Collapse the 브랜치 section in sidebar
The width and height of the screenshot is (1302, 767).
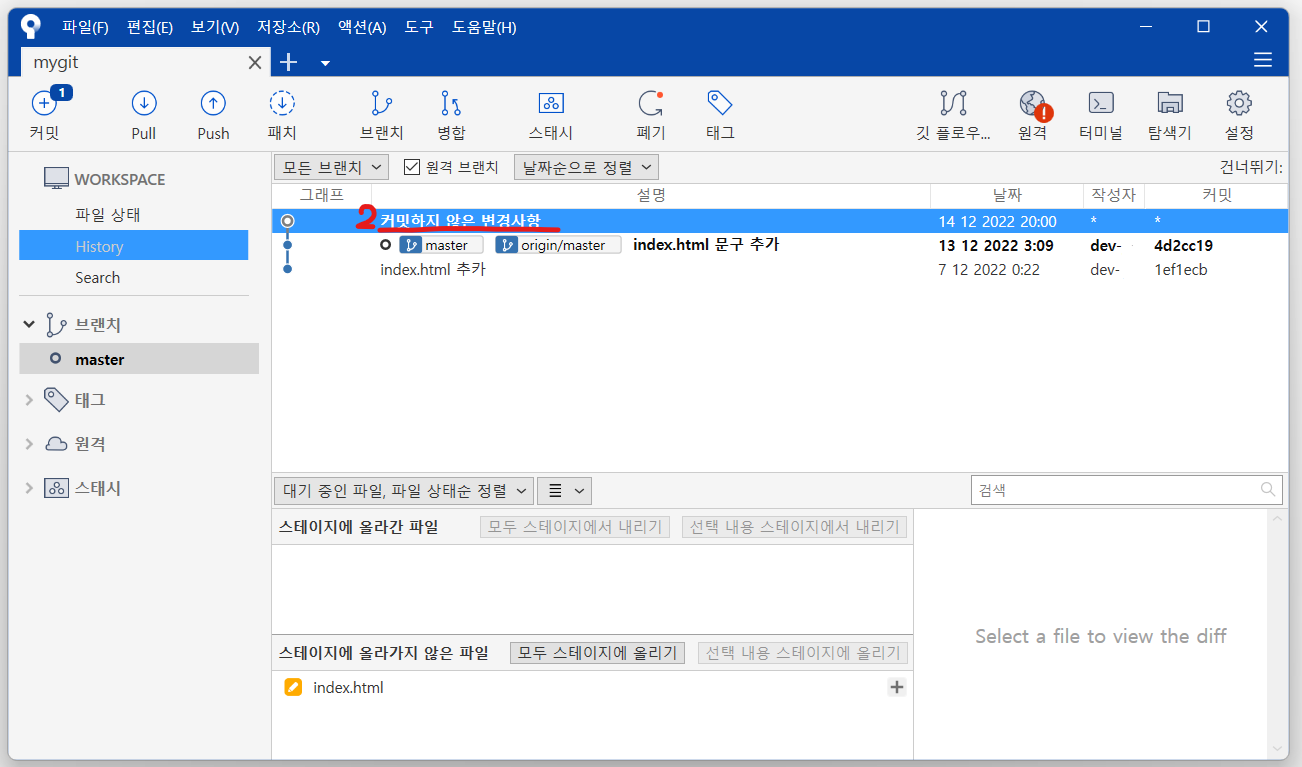29,324
